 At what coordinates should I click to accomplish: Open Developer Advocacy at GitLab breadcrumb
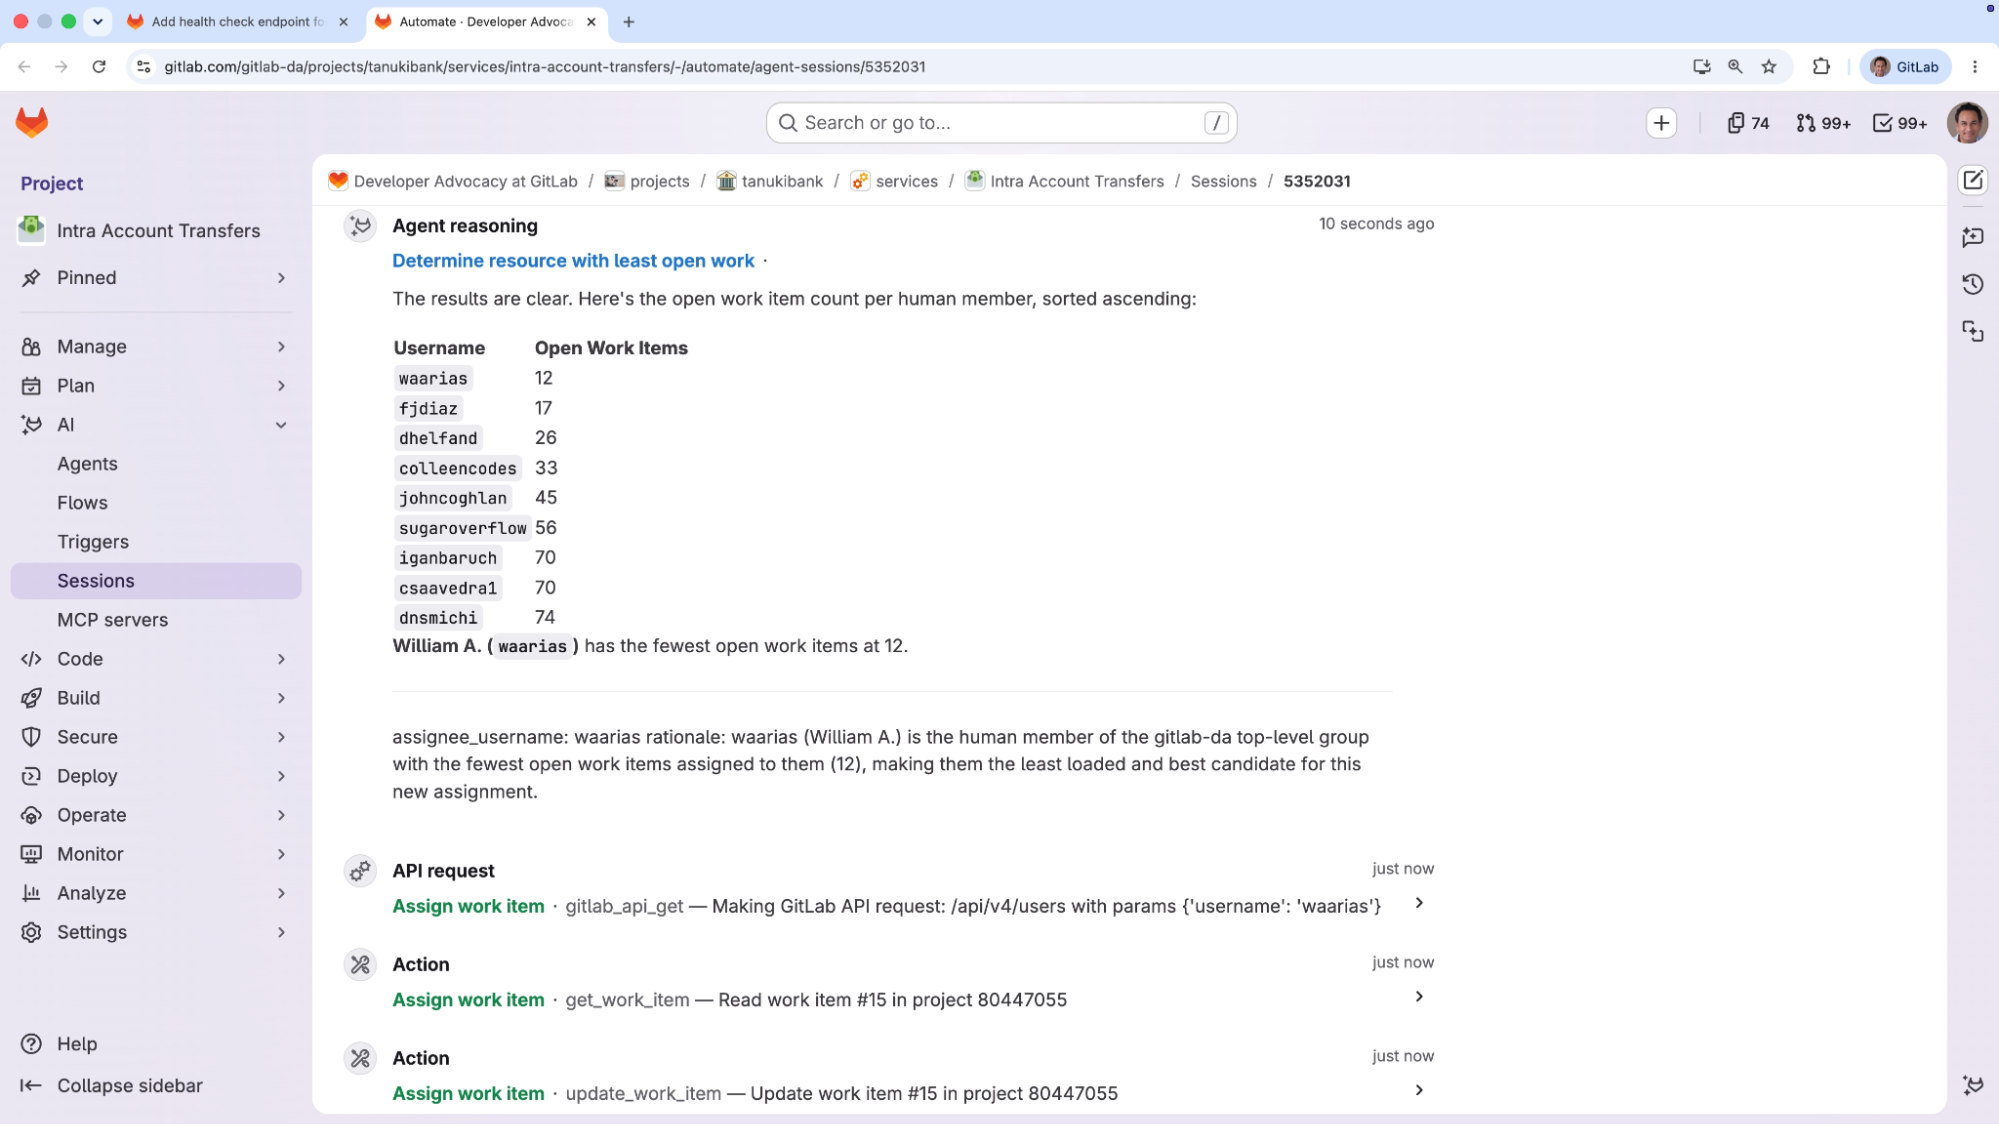(465, 181)
